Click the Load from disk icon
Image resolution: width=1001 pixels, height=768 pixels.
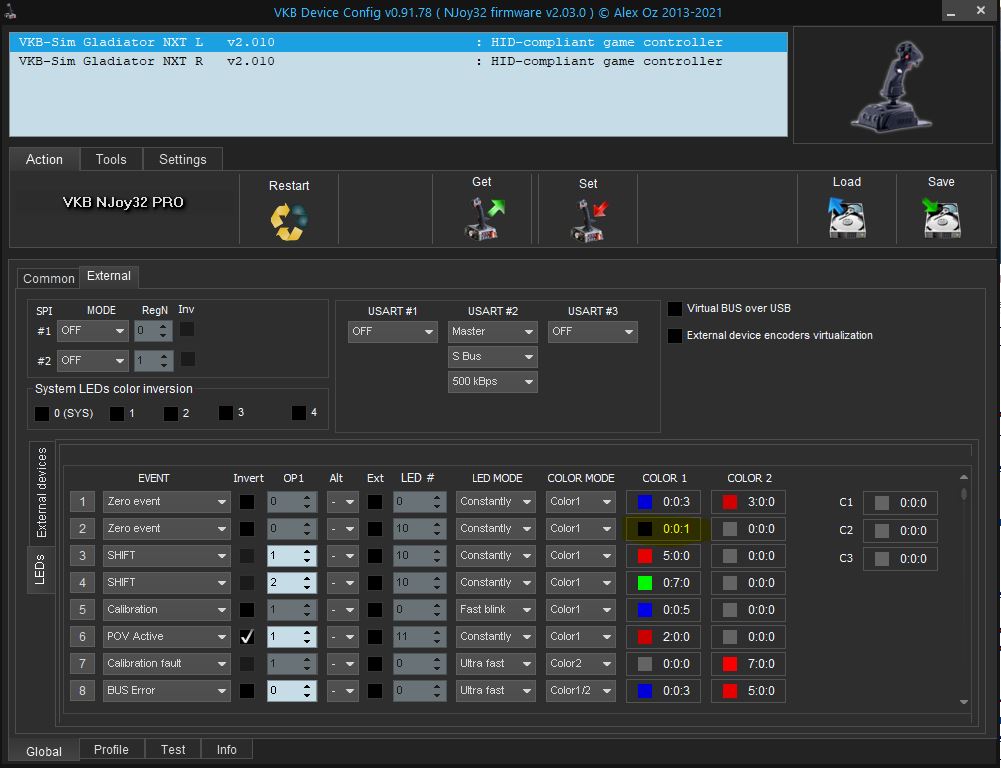click(847, 217)
